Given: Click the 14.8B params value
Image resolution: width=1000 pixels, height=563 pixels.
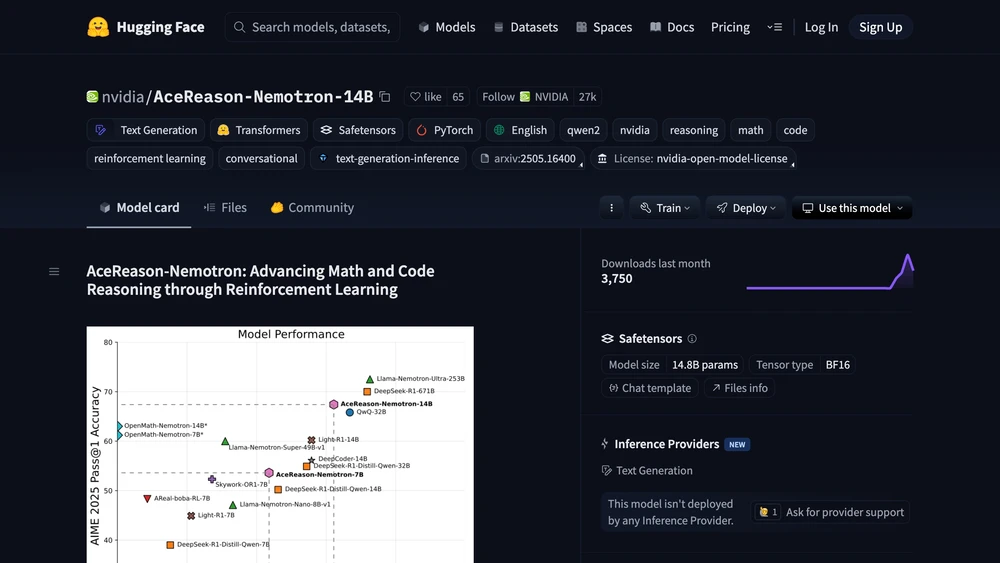Looking at the screenshot, I should (705, 365).
